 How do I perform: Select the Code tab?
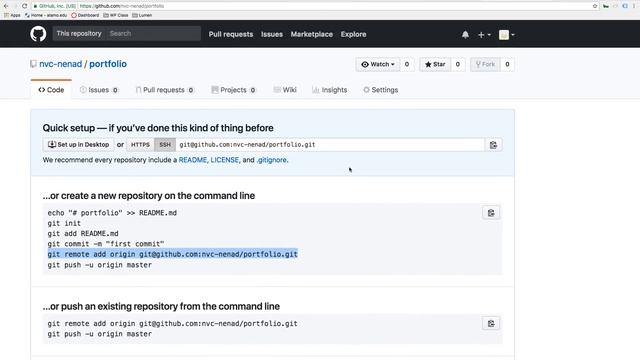[51, 90]
